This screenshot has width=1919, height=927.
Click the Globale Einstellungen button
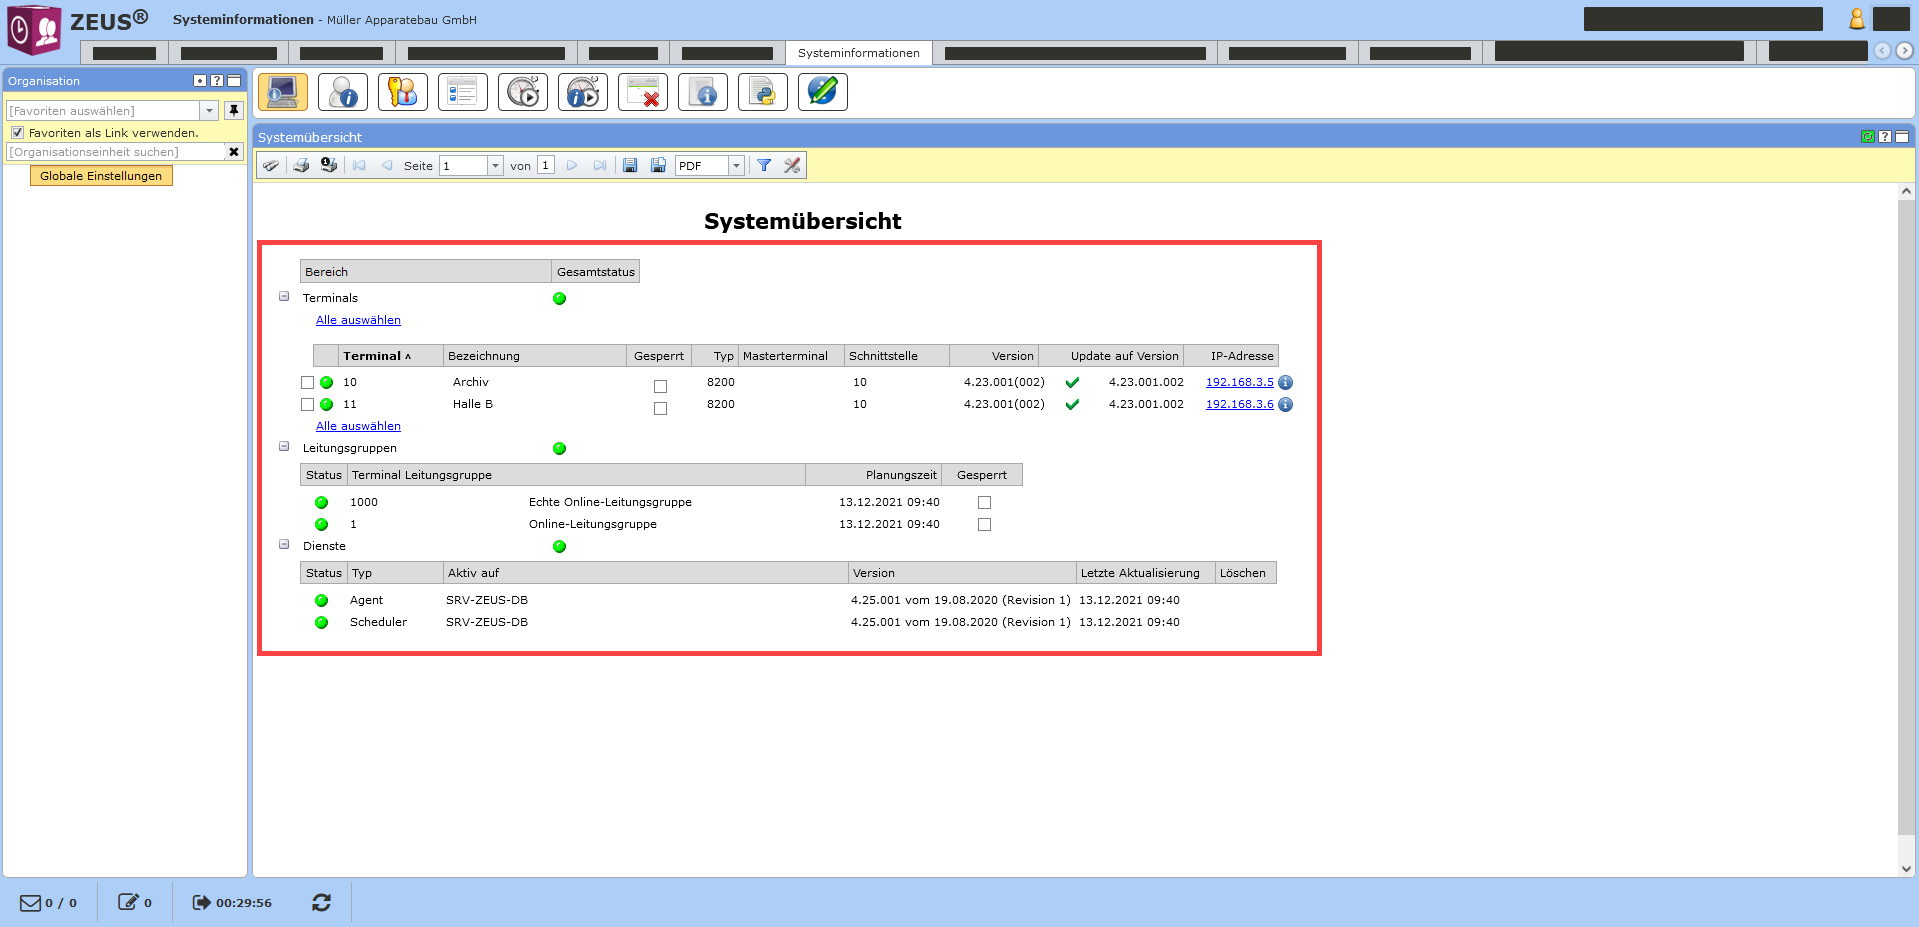click(x=101, y=176)
